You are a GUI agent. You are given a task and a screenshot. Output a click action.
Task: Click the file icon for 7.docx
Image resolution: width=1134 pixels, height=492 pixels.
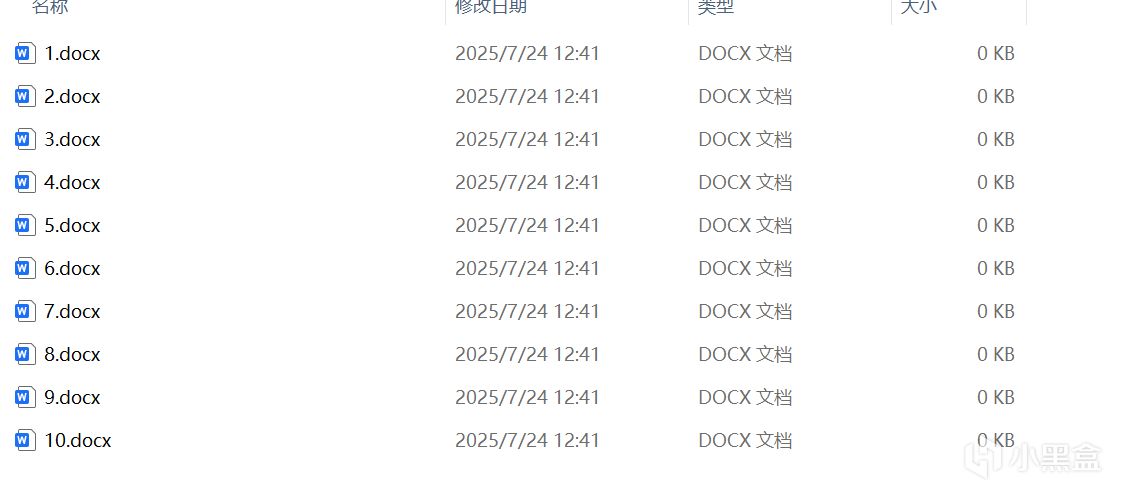pos(25,311)
